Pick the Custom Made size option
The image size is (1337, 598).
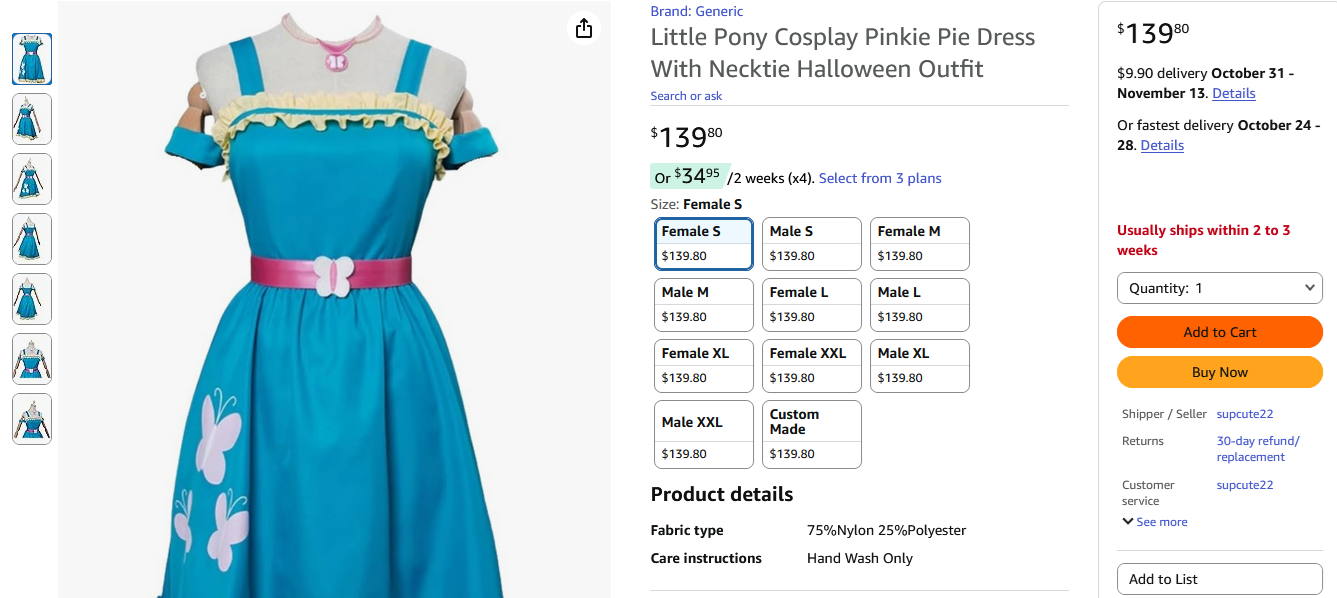811,434
